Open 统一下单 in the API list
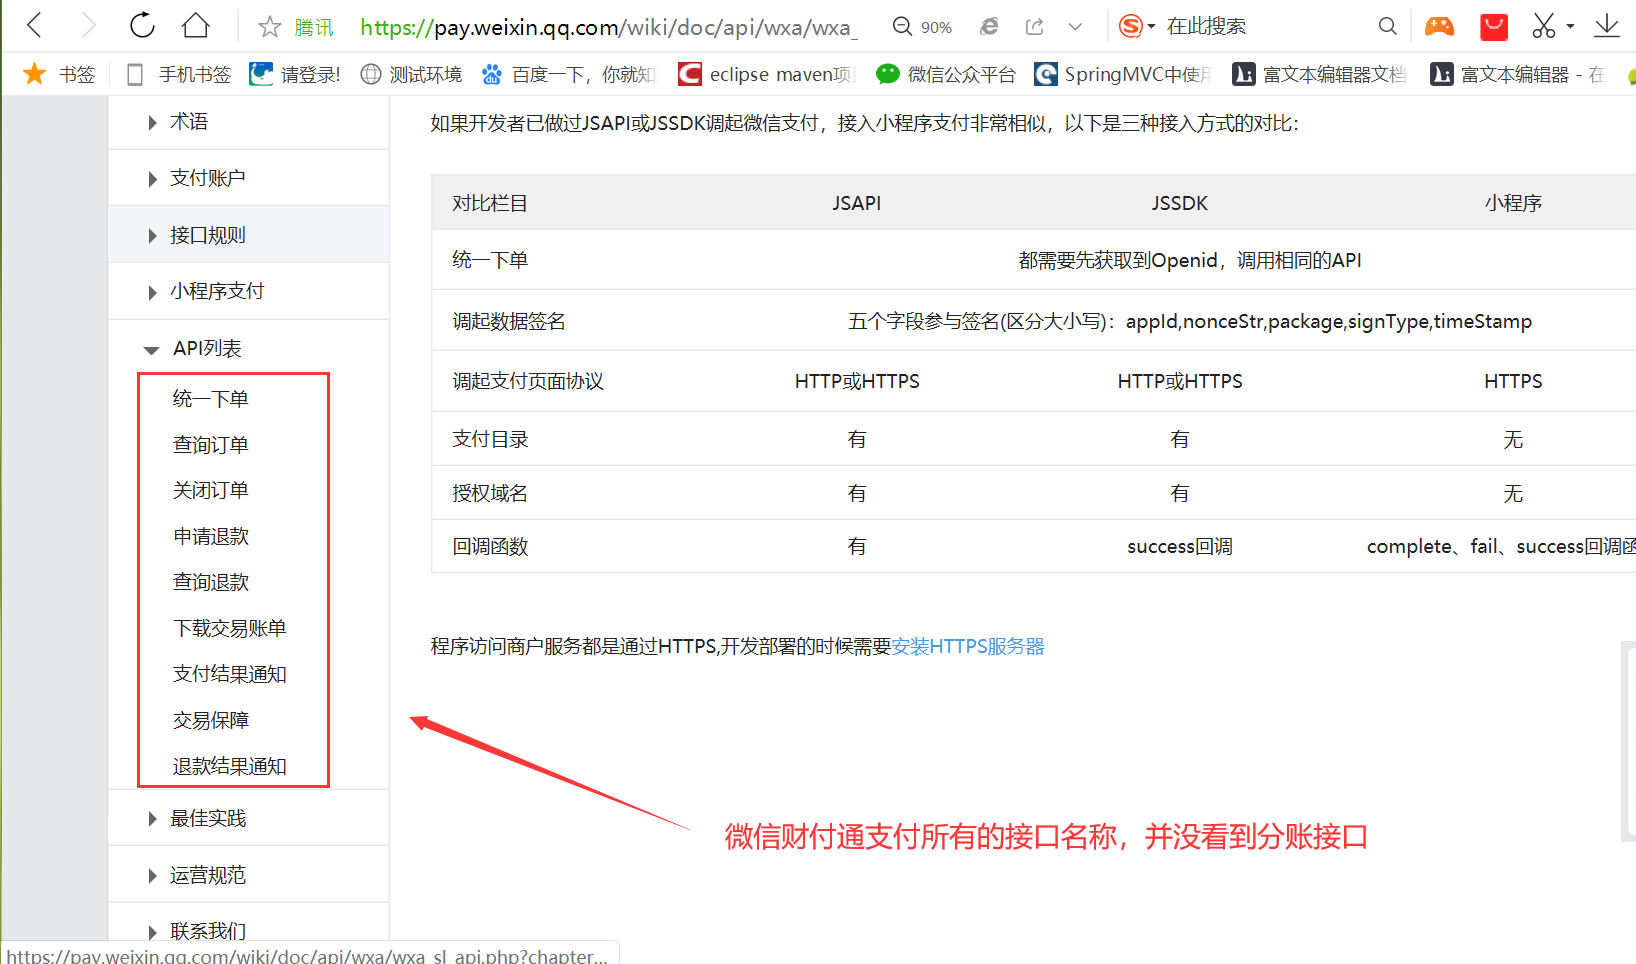1636x964 pixels. (x=210, y=399)
